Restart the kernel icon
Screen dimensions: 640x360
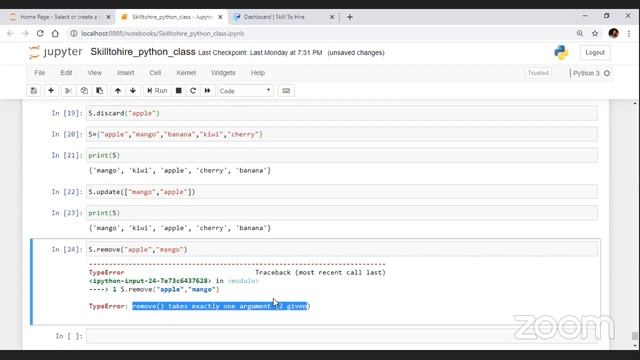[193, 91]
